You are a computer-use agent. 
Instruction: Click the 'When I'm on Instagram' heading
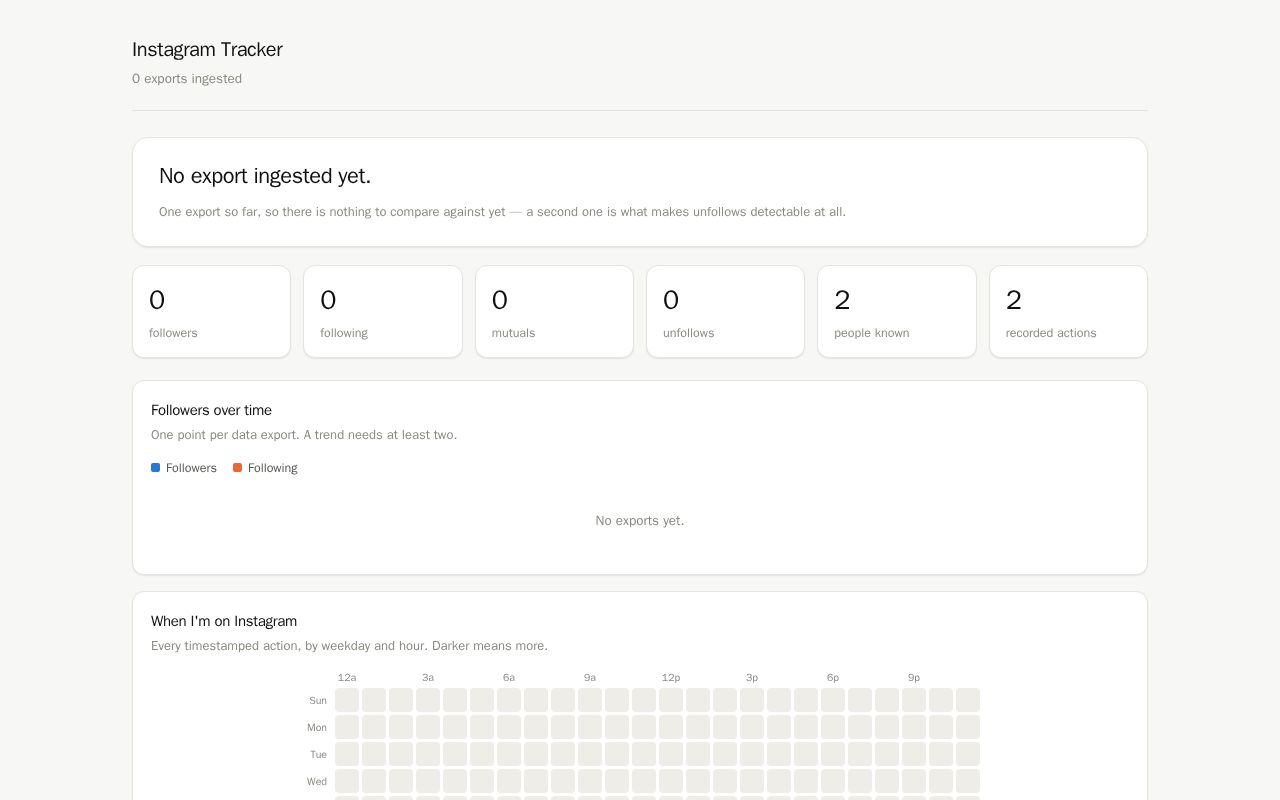(224, 621)
